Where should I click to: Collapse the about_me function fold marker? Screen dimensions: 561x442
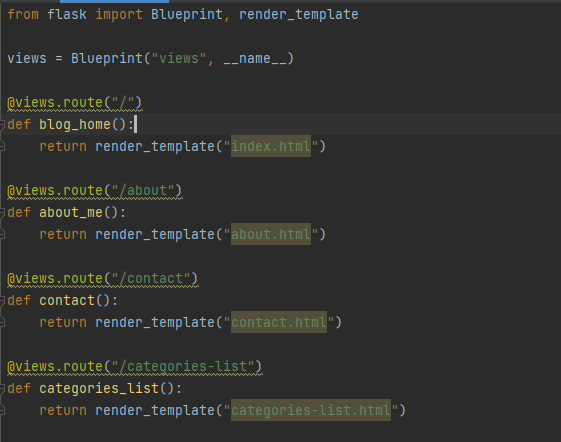point(2,213)
